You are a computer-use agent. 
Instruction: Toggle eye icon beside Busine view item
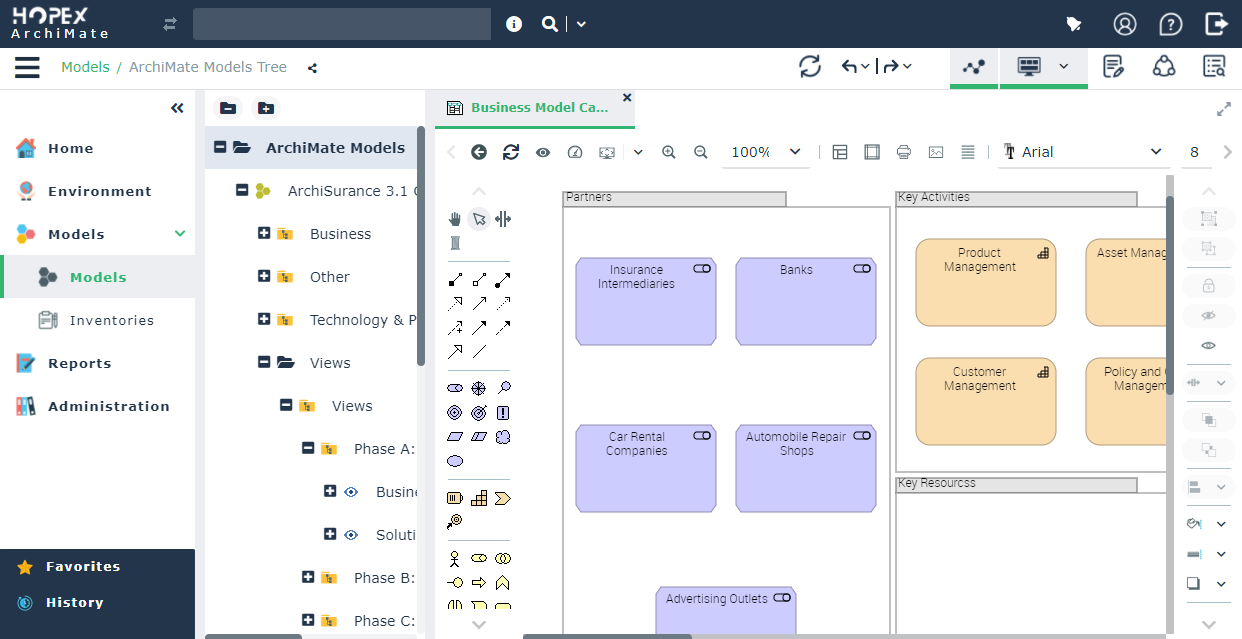351,492
